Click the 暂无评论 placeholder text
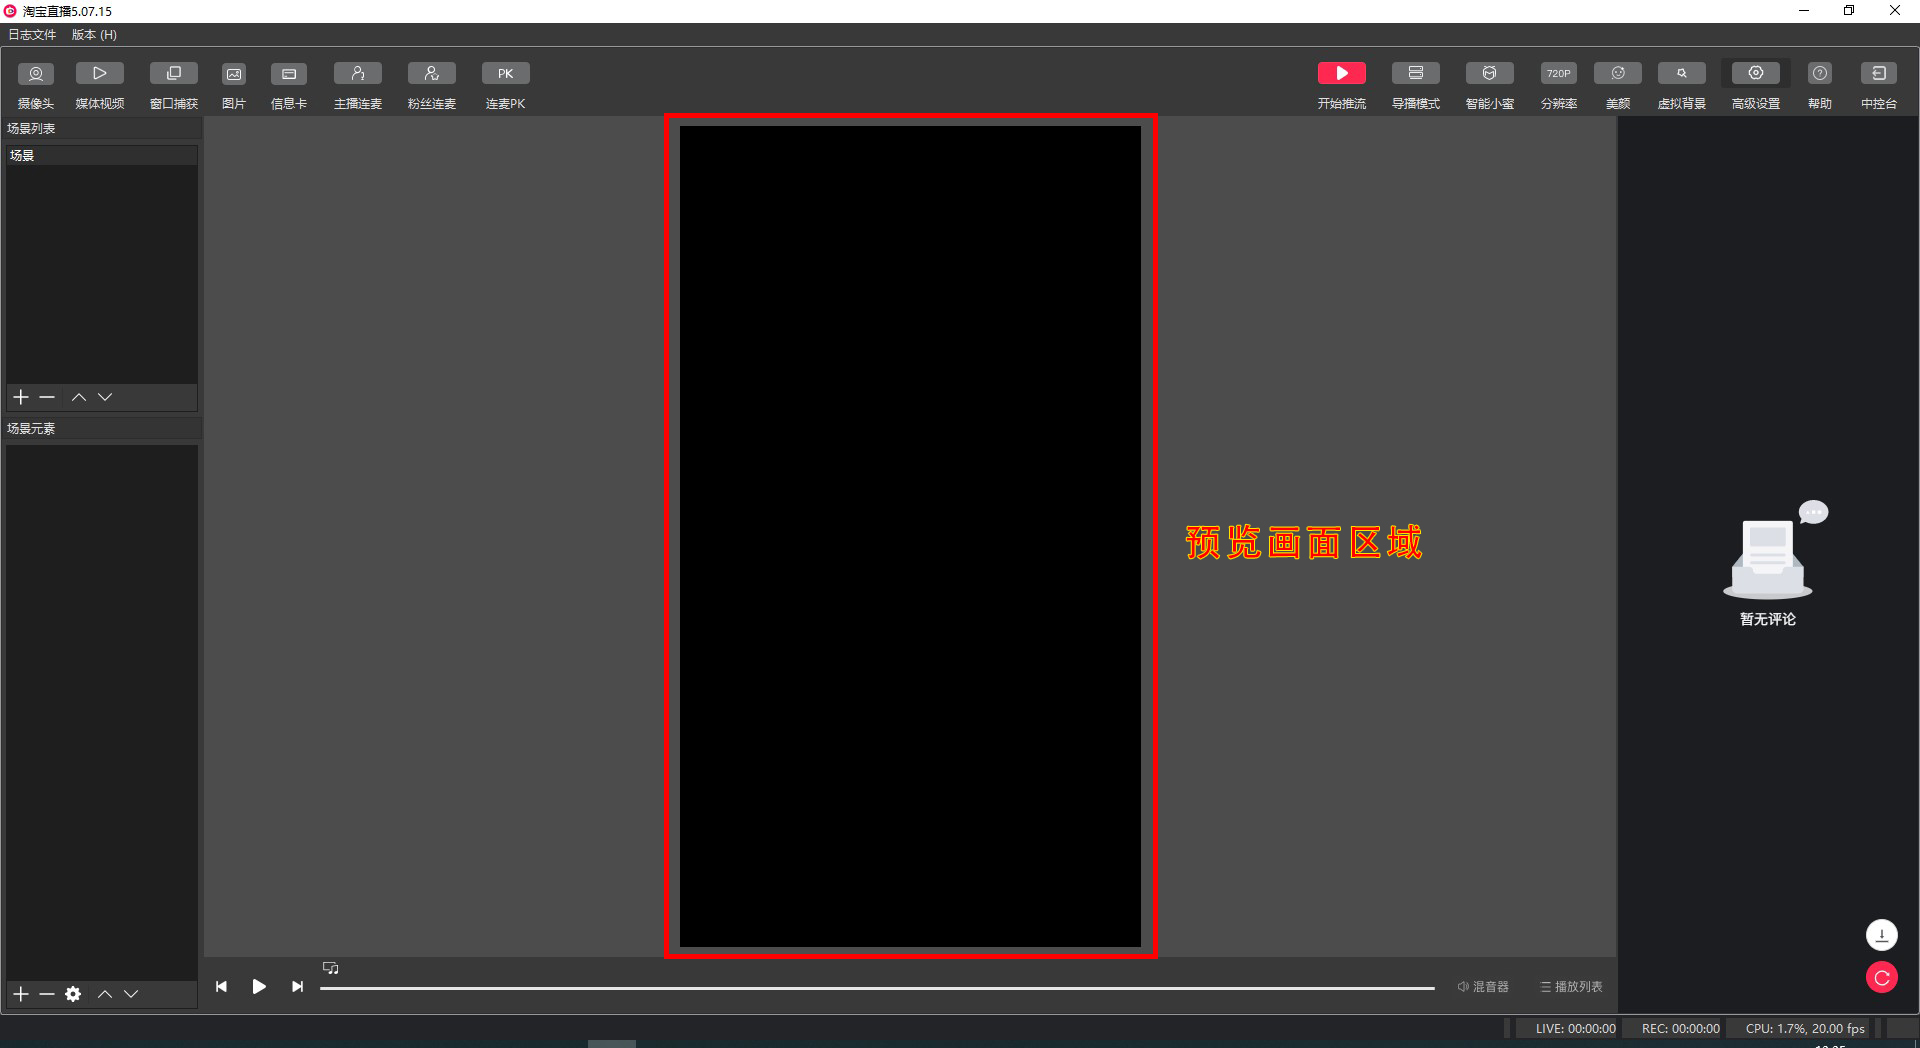This screenshot has height=1048, width=1920. 1768,620
